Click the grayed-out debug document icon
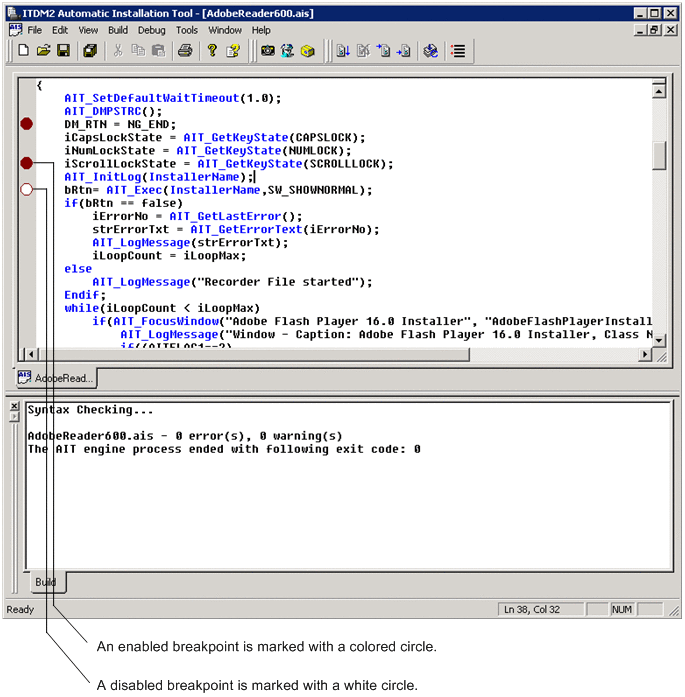Screen dimensions: 685x697 click(363, 51)
